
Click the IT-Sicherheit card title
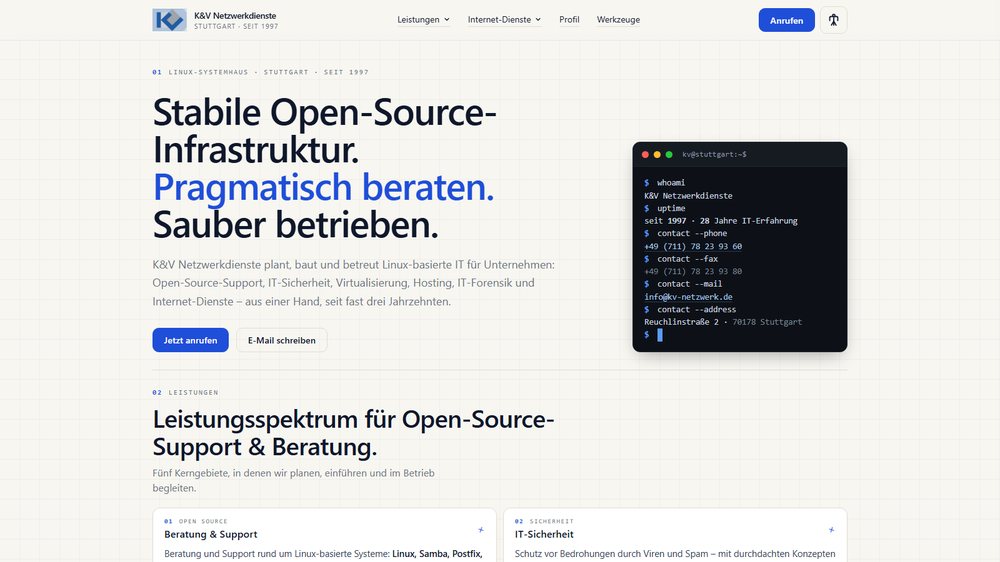click(544, 535)
